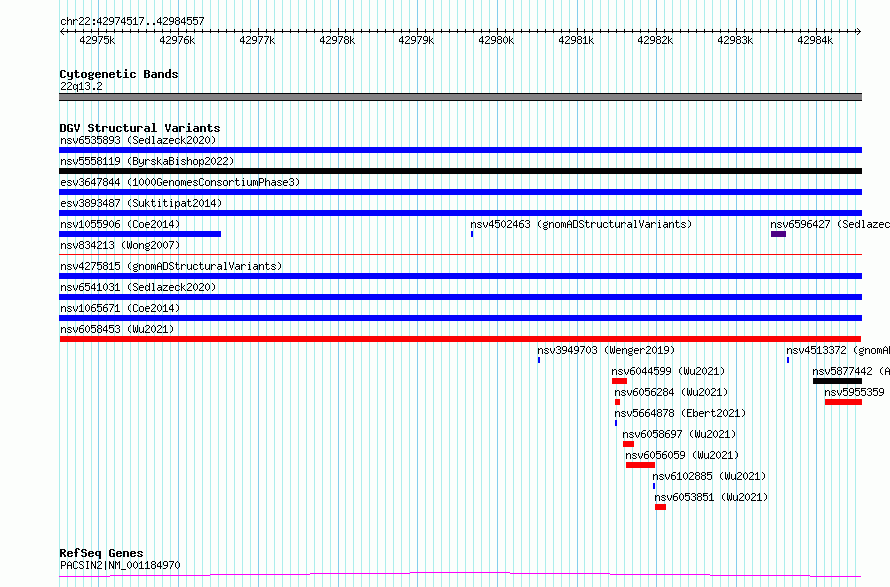Screen dimensions: 890x587
Task: Click the 42984k ruler tick label
Action: [x=815, y=40]
